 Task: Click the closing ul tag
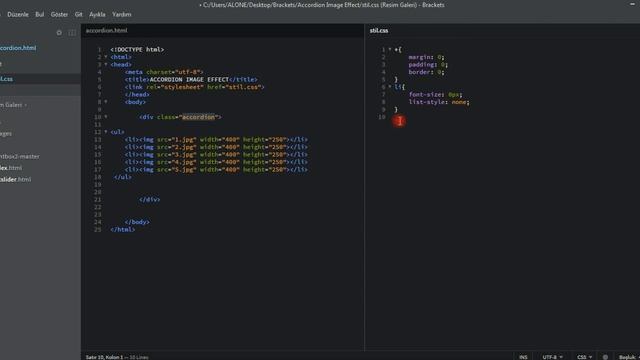[x=123, y=177]
